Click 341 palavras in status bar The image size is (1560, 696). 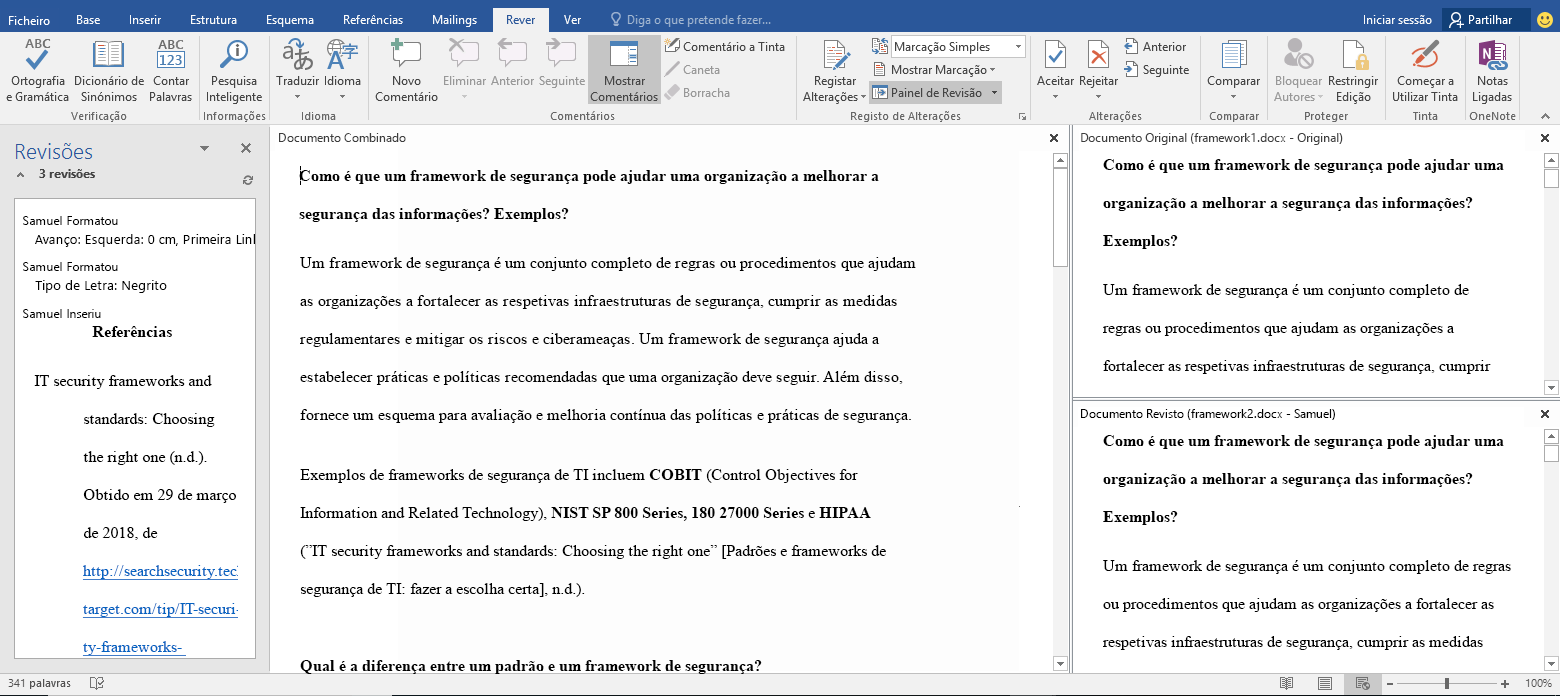(40, 683)
